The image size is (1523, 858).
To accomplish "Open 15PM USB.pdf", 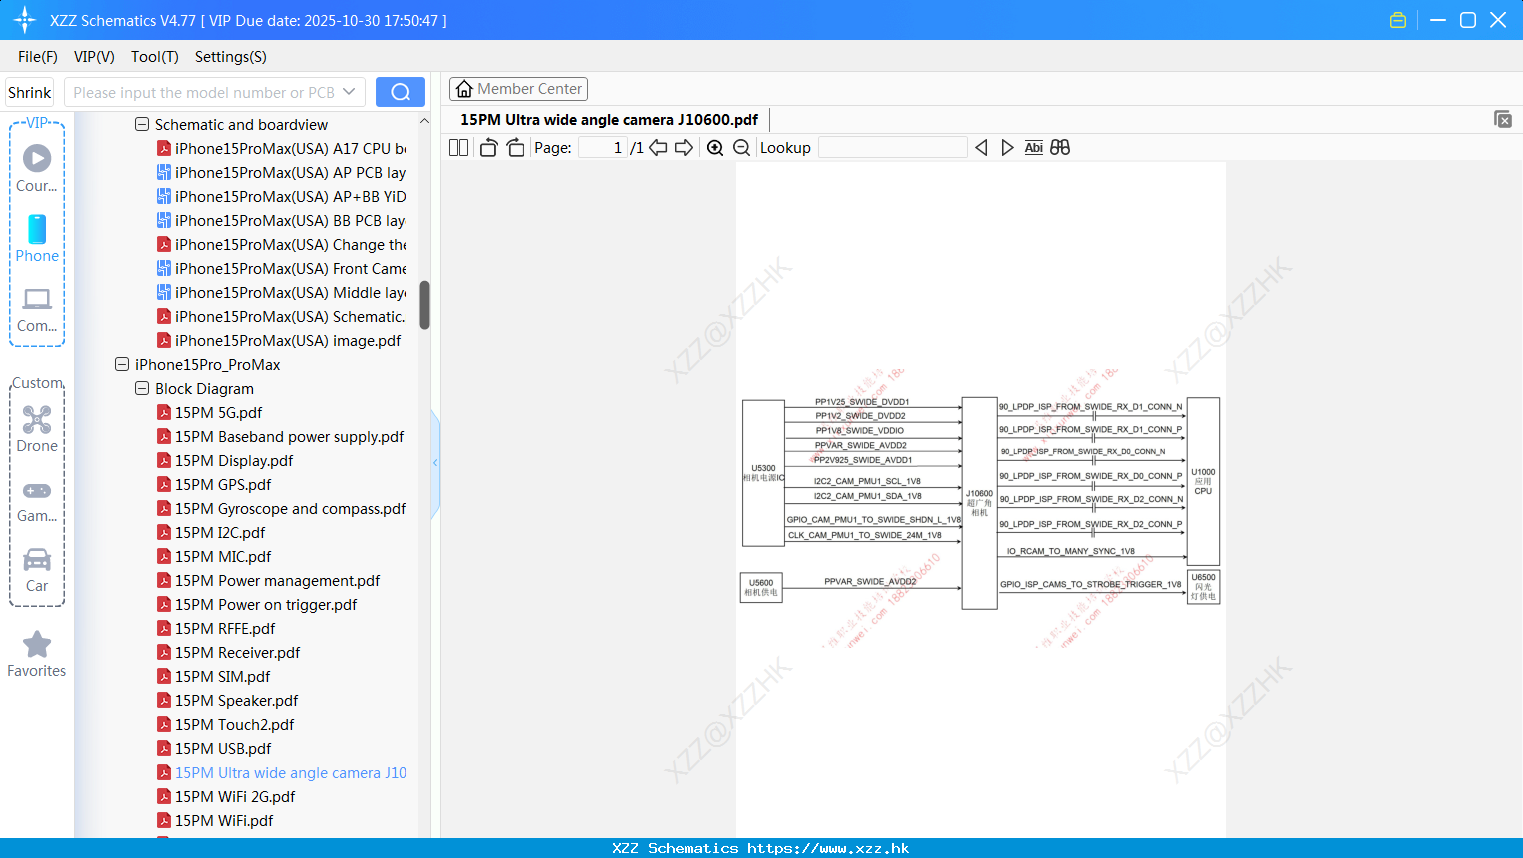I will [x=214, y=749].
